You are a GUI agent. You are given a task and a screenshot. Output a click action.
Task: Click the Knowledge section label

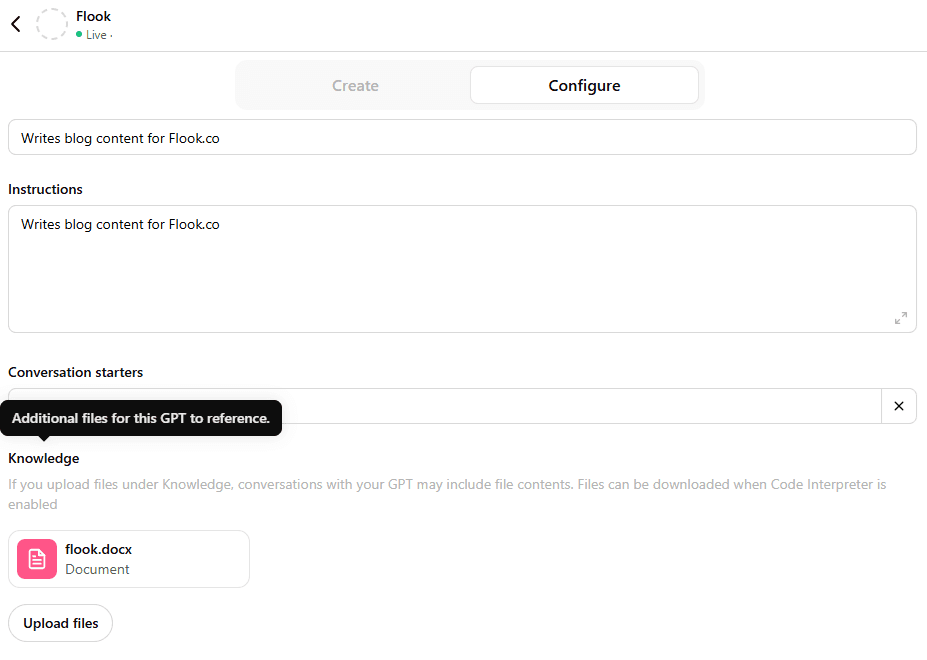[44, 458]
